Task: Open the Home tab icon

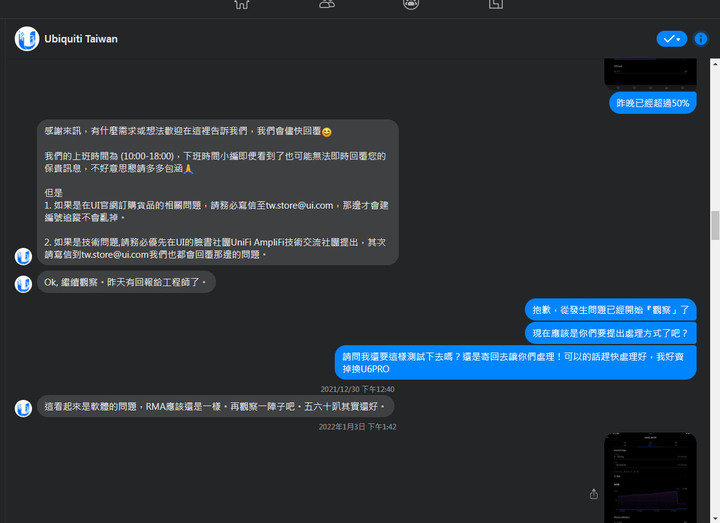Action: (242, 4)
